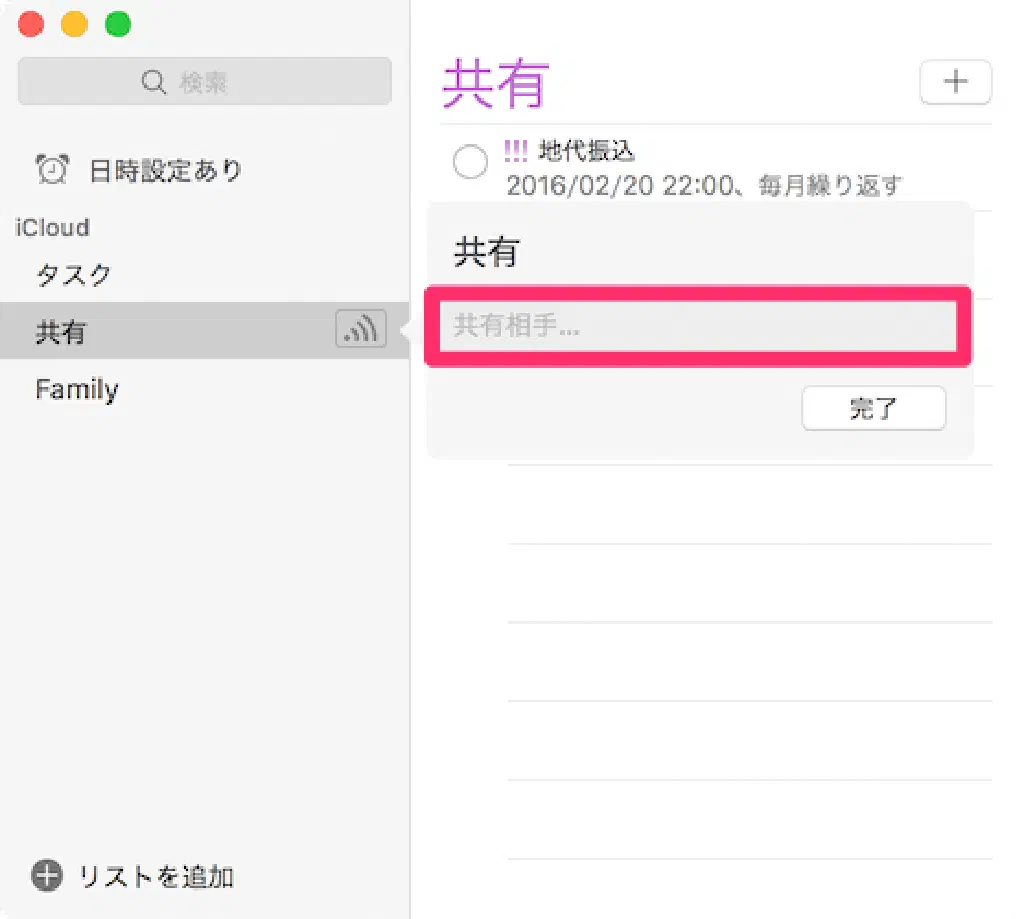Mark the 地代振込 reminder as completed
Screen dimensions: 1024x919
[470, 162]
